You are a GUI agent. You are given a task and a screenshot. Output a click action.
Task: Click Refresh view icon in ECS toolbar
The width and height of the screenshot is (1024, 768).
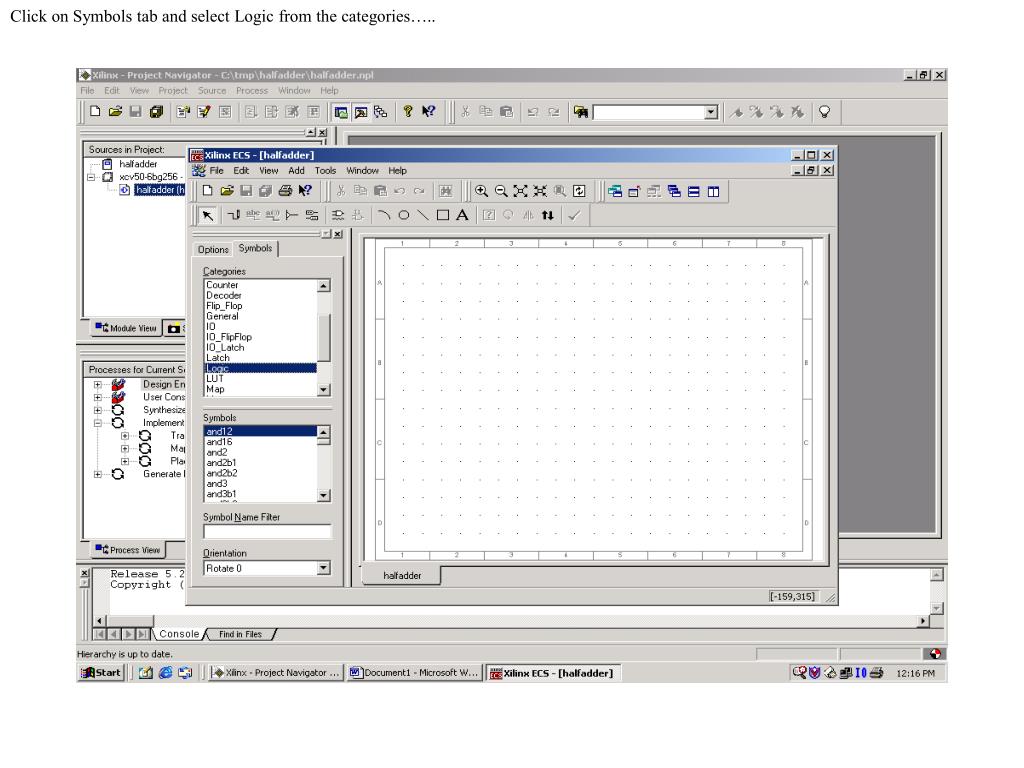point(579,191)
